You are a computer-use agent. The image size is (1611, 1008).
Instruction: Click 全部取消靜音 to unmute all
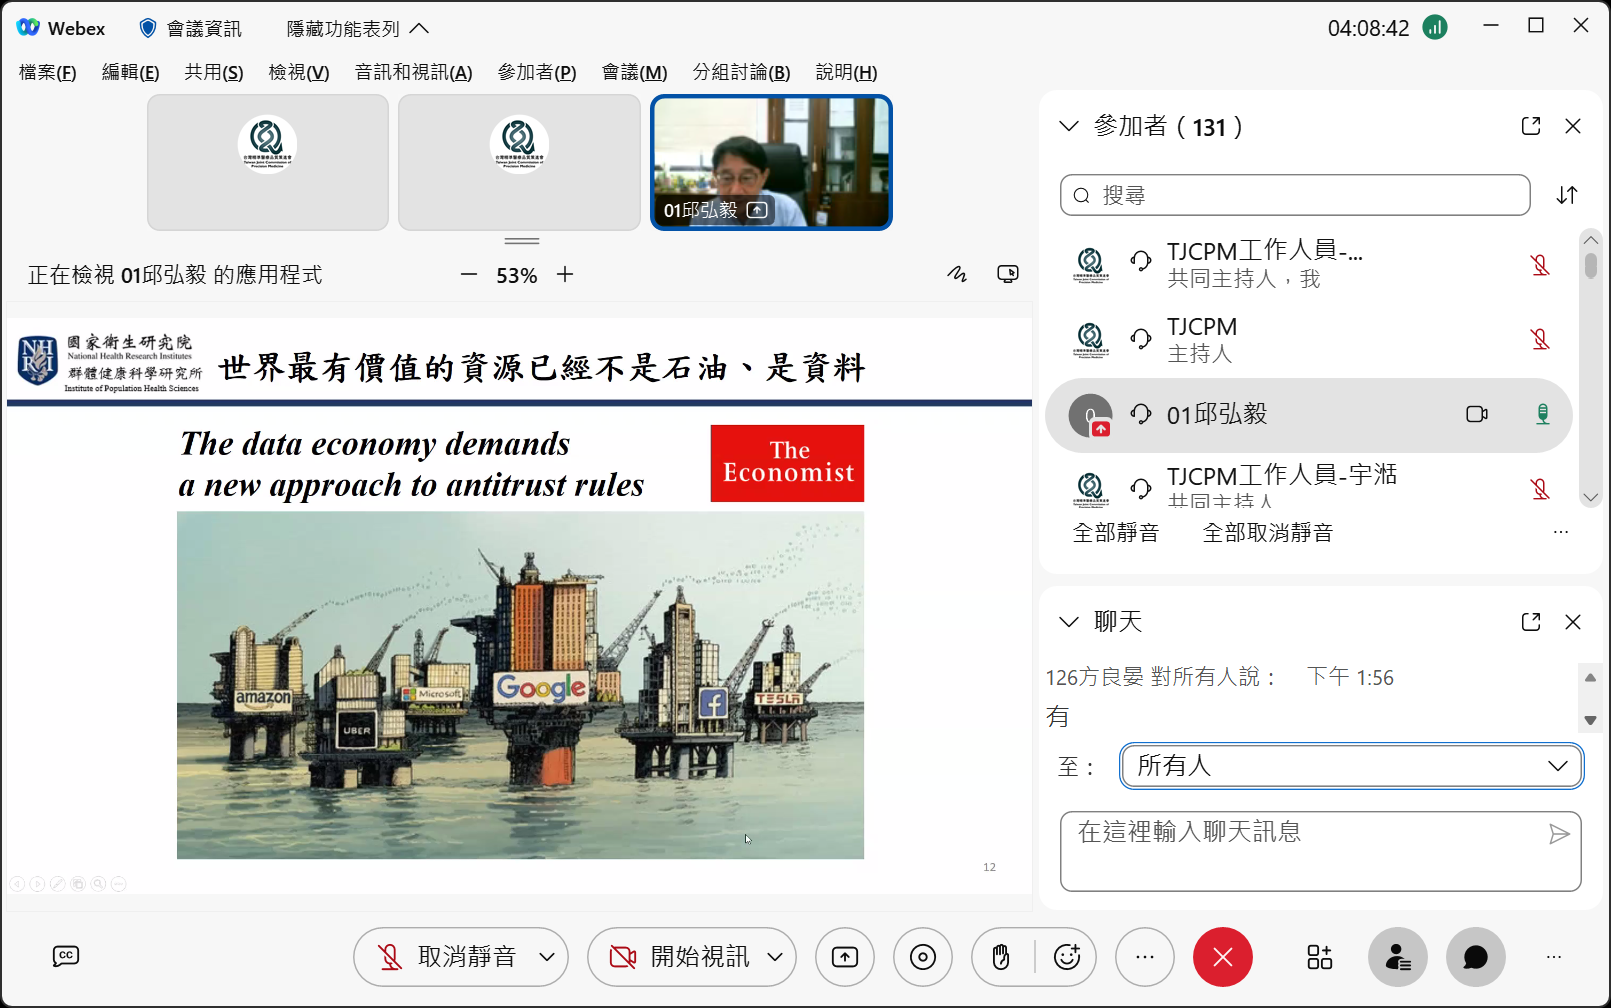[1268, 533]
